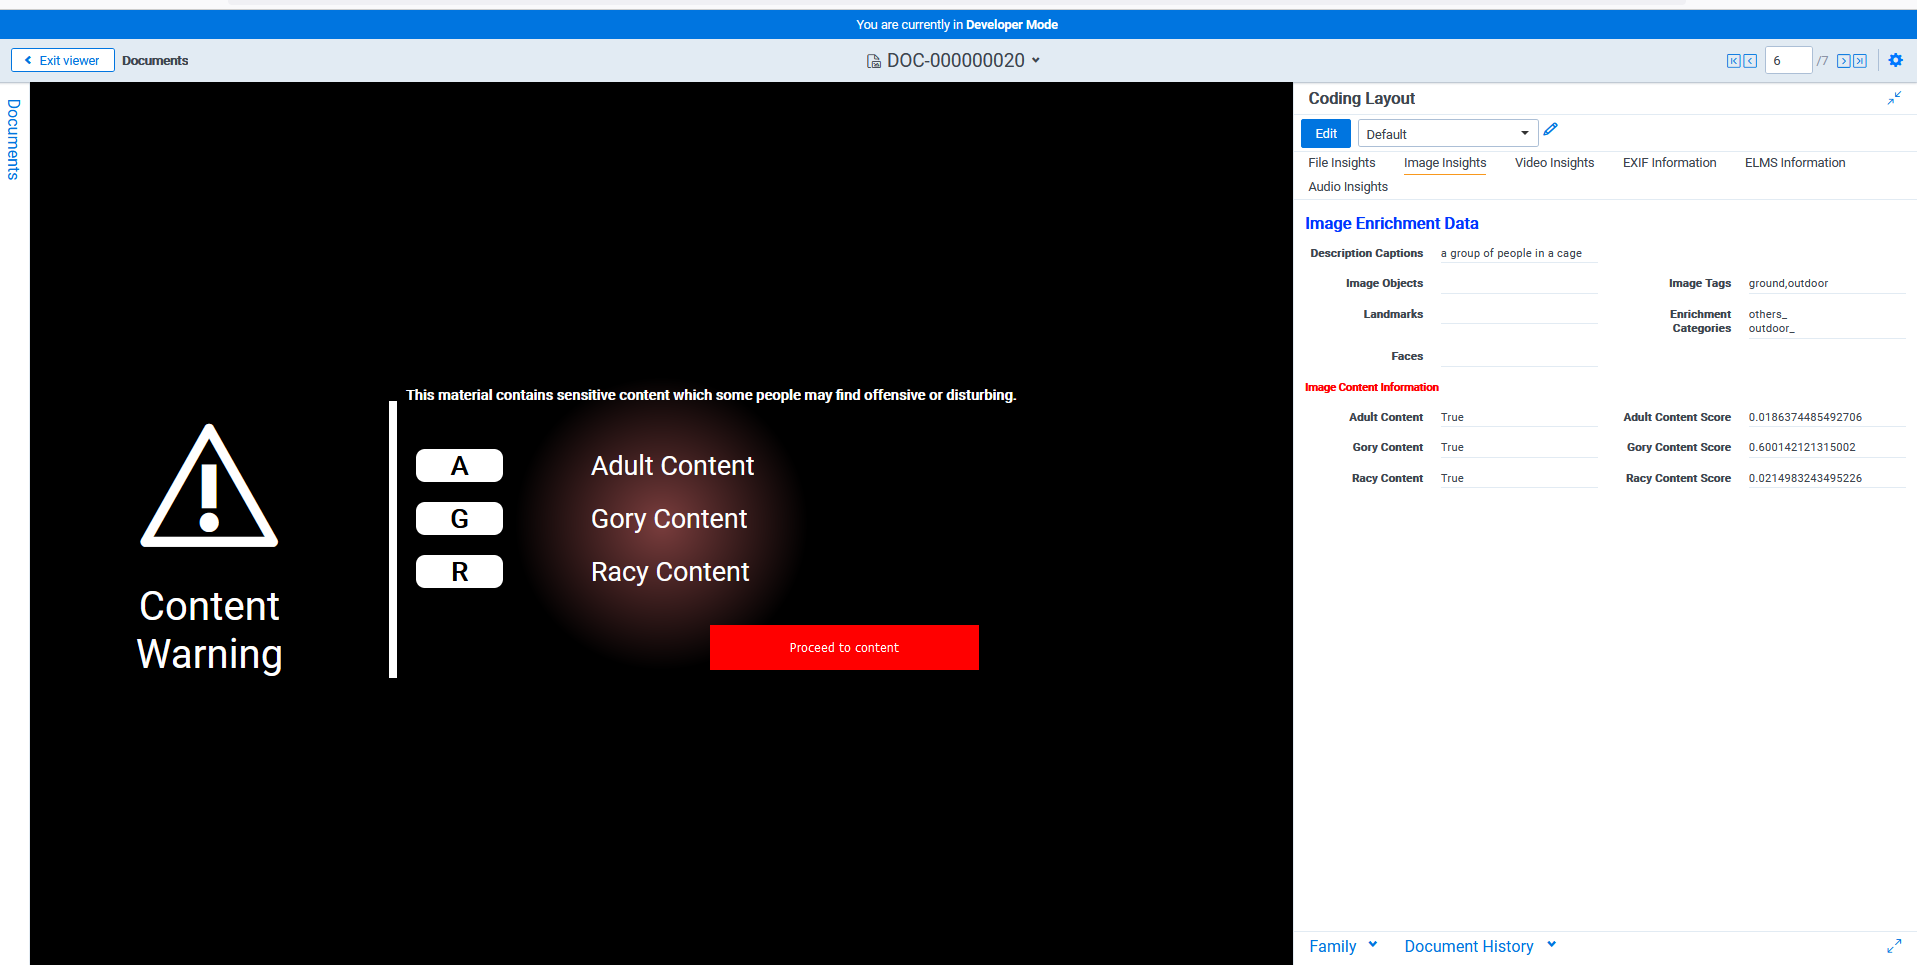This screenshot has width=1917, height=965.
Task: Go to the first document page
Action: 1733,61
